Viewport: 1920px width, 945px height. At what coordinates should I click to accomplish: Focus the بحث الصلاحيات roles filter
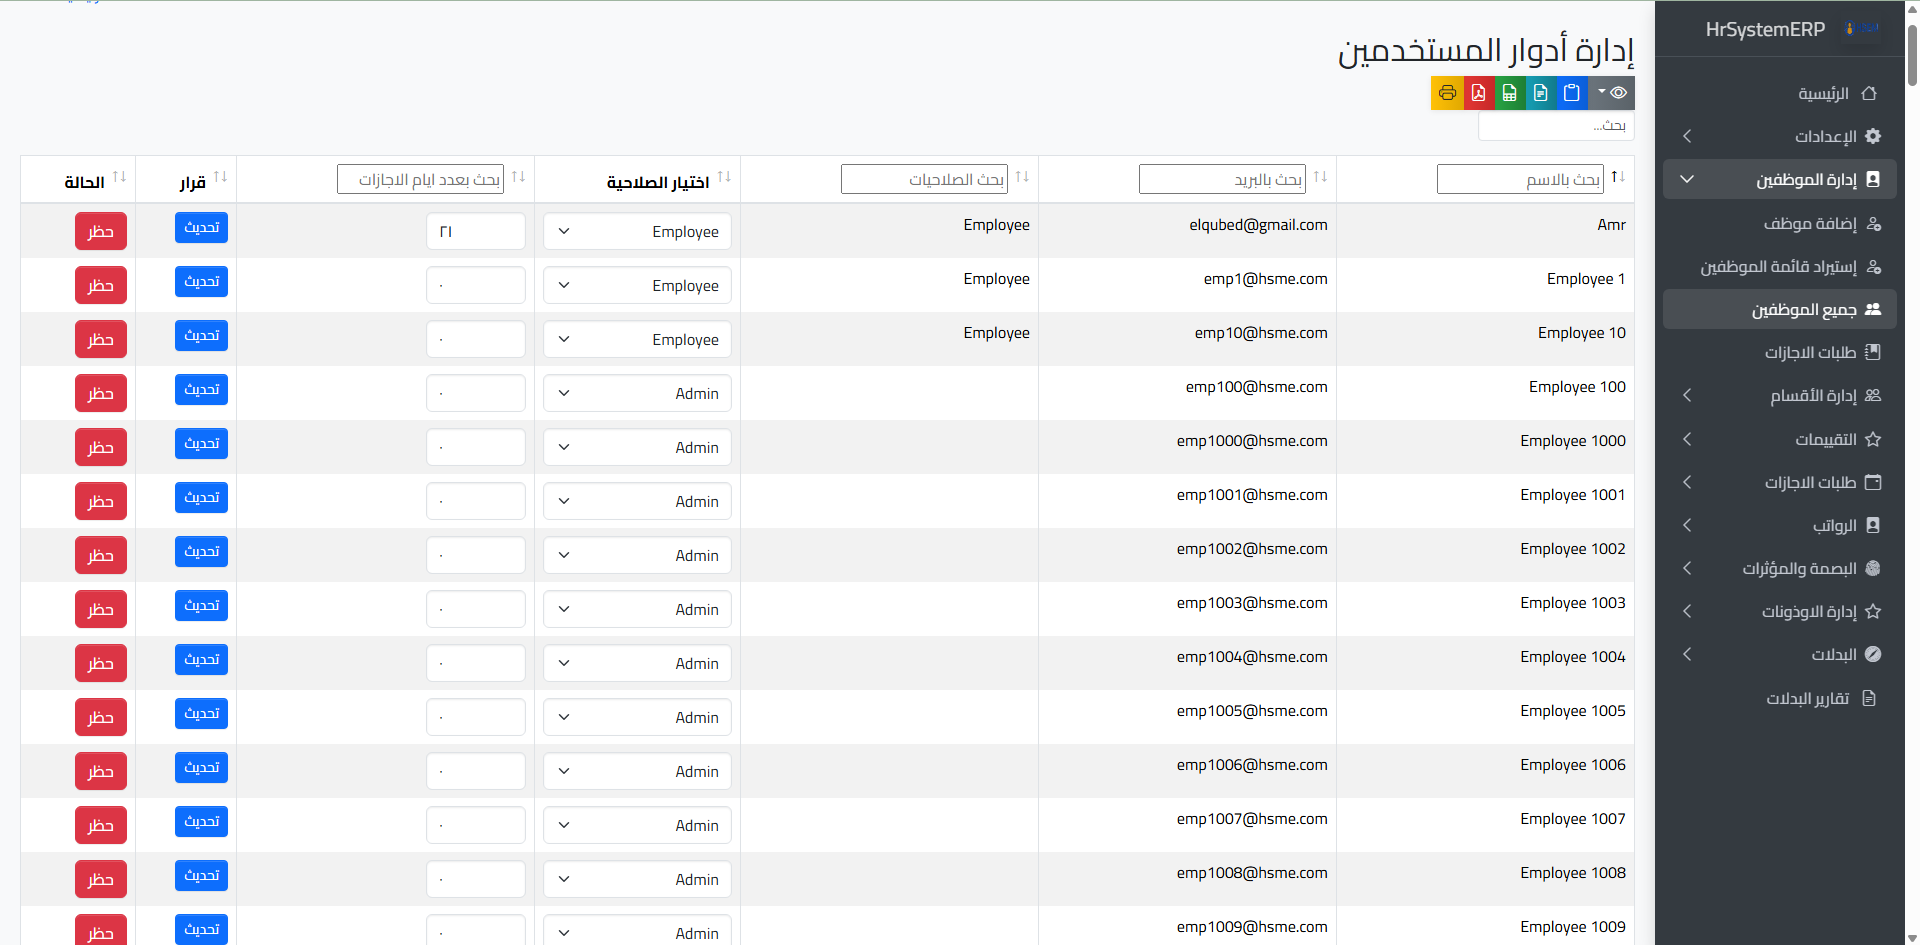click(x=924, y=179)
